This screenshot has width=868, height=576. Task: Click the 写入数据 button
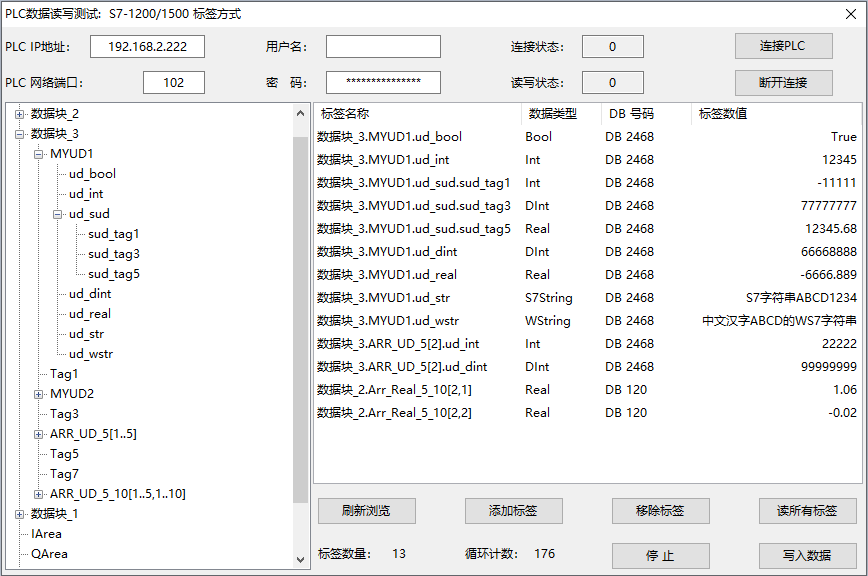[807, 556]
